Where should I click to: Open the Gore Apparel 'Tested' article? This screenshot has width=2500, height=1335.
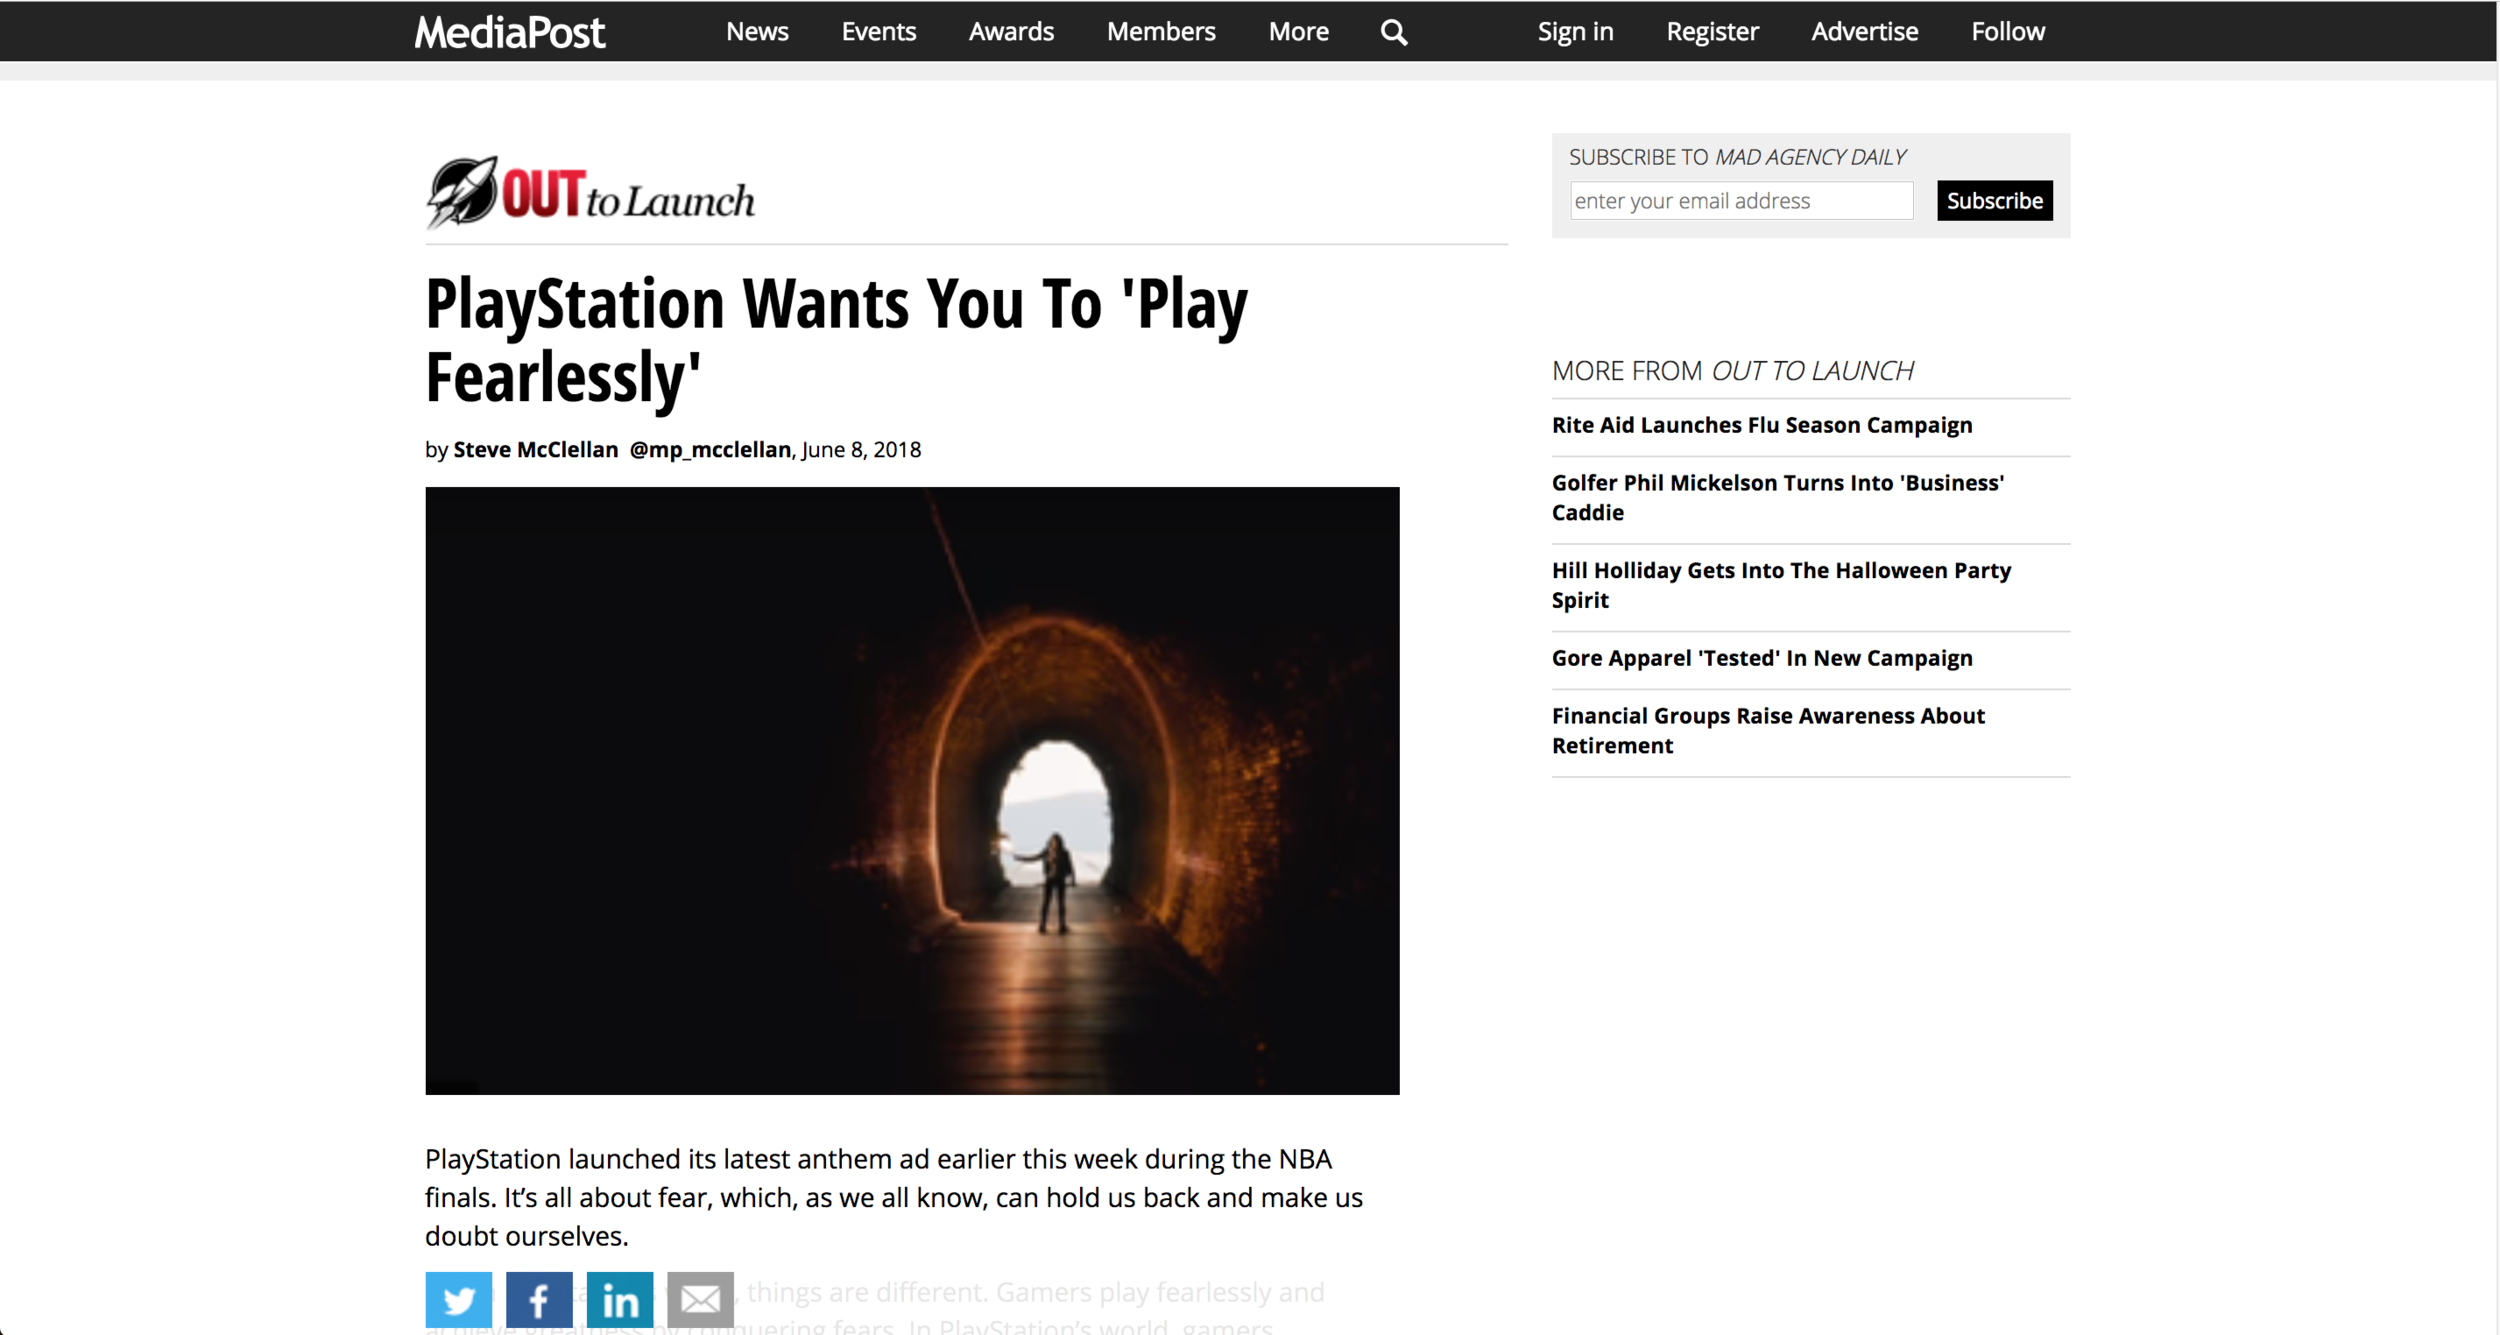[1761, 658]
